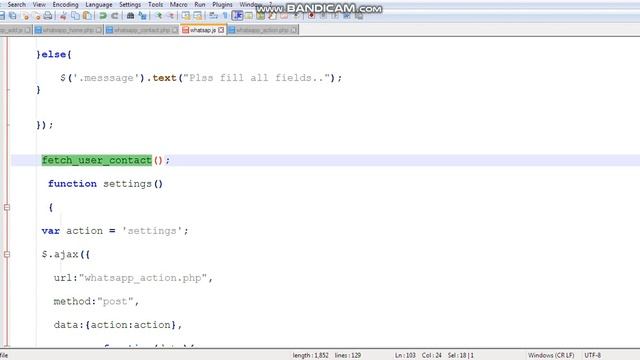Screen dimensions: 640x360
Task: Click the $.ajax({ line
Action: point(65,254)
